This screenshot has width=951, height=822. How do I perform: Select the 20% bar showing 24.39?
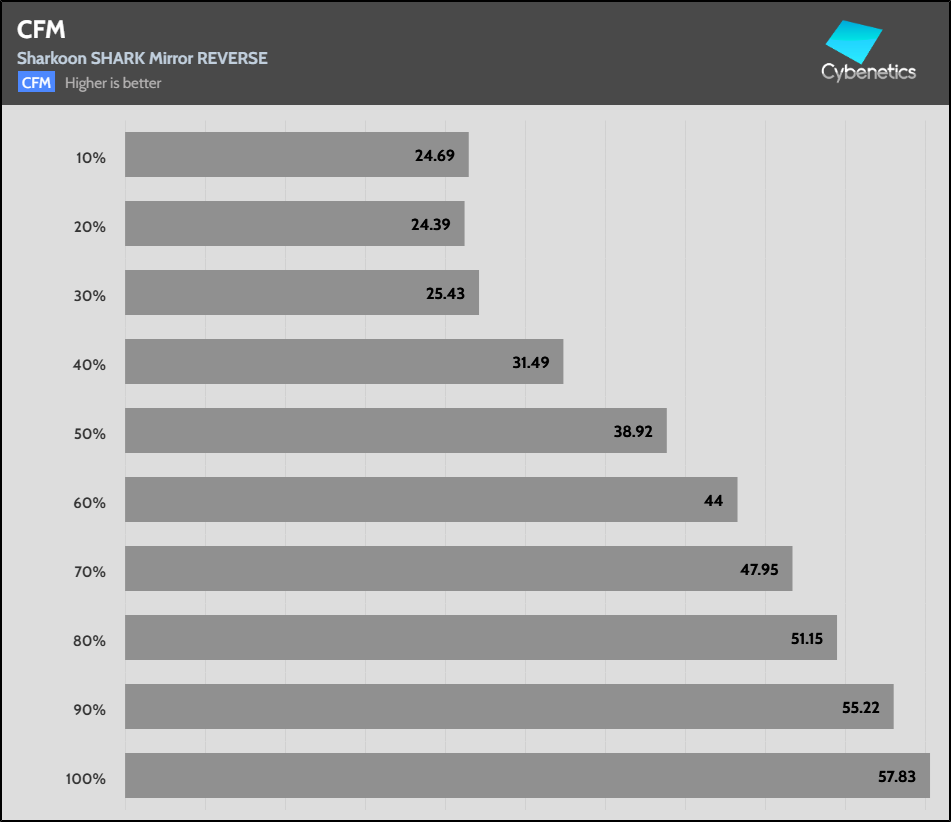(294, 224)
